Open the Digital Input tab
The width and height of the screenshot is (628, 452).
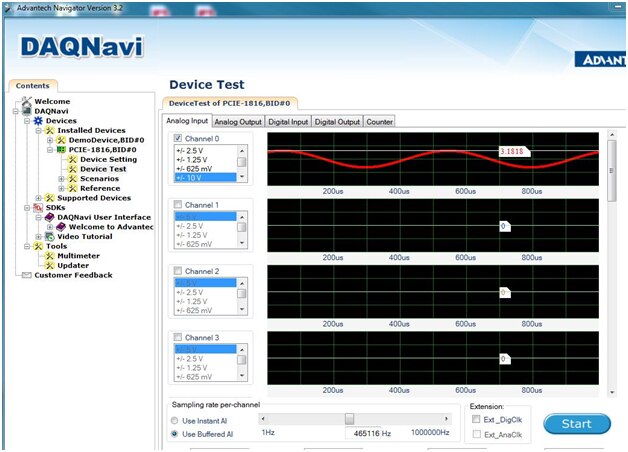(288, 122)
